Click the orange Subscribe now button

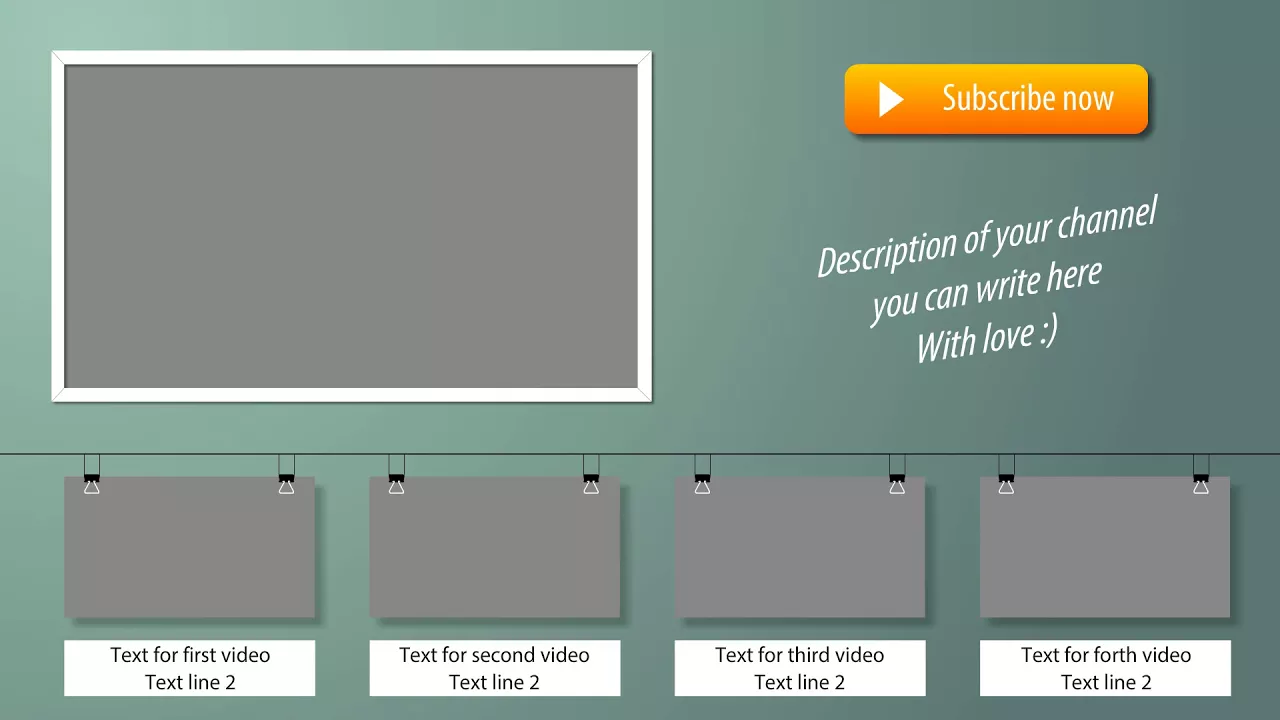point(996,99)
